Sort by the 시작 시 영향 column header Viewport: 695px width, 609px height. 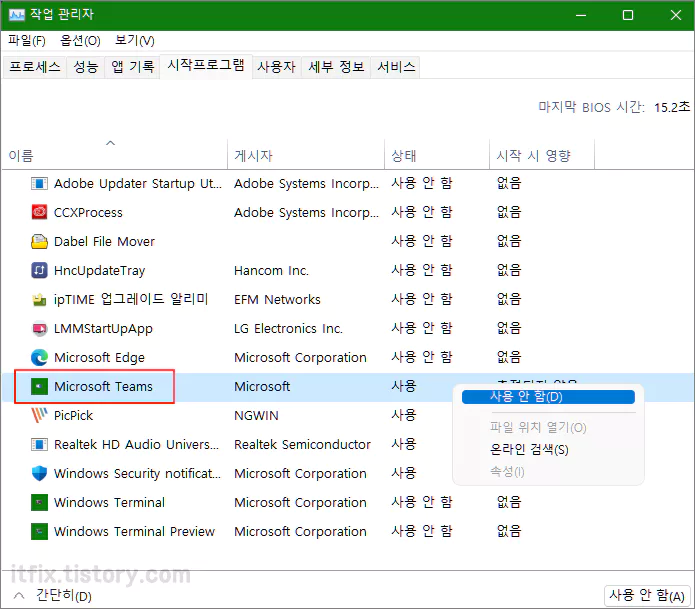coord(542,156)
